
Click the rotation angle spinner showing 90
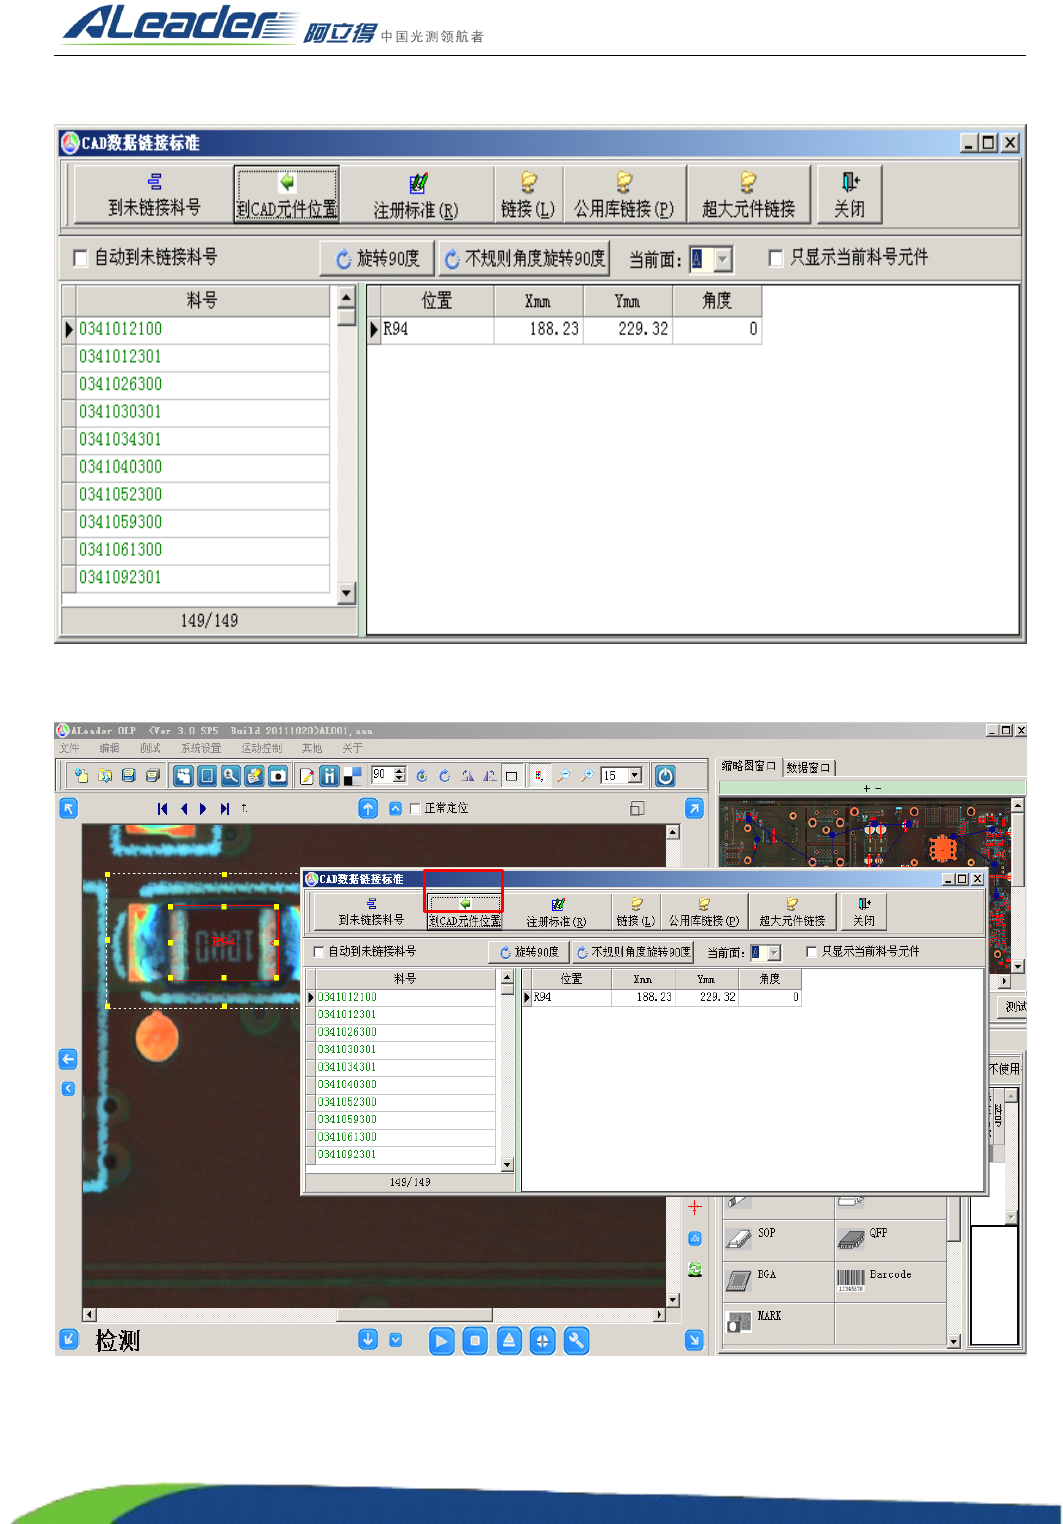point(388,775)
